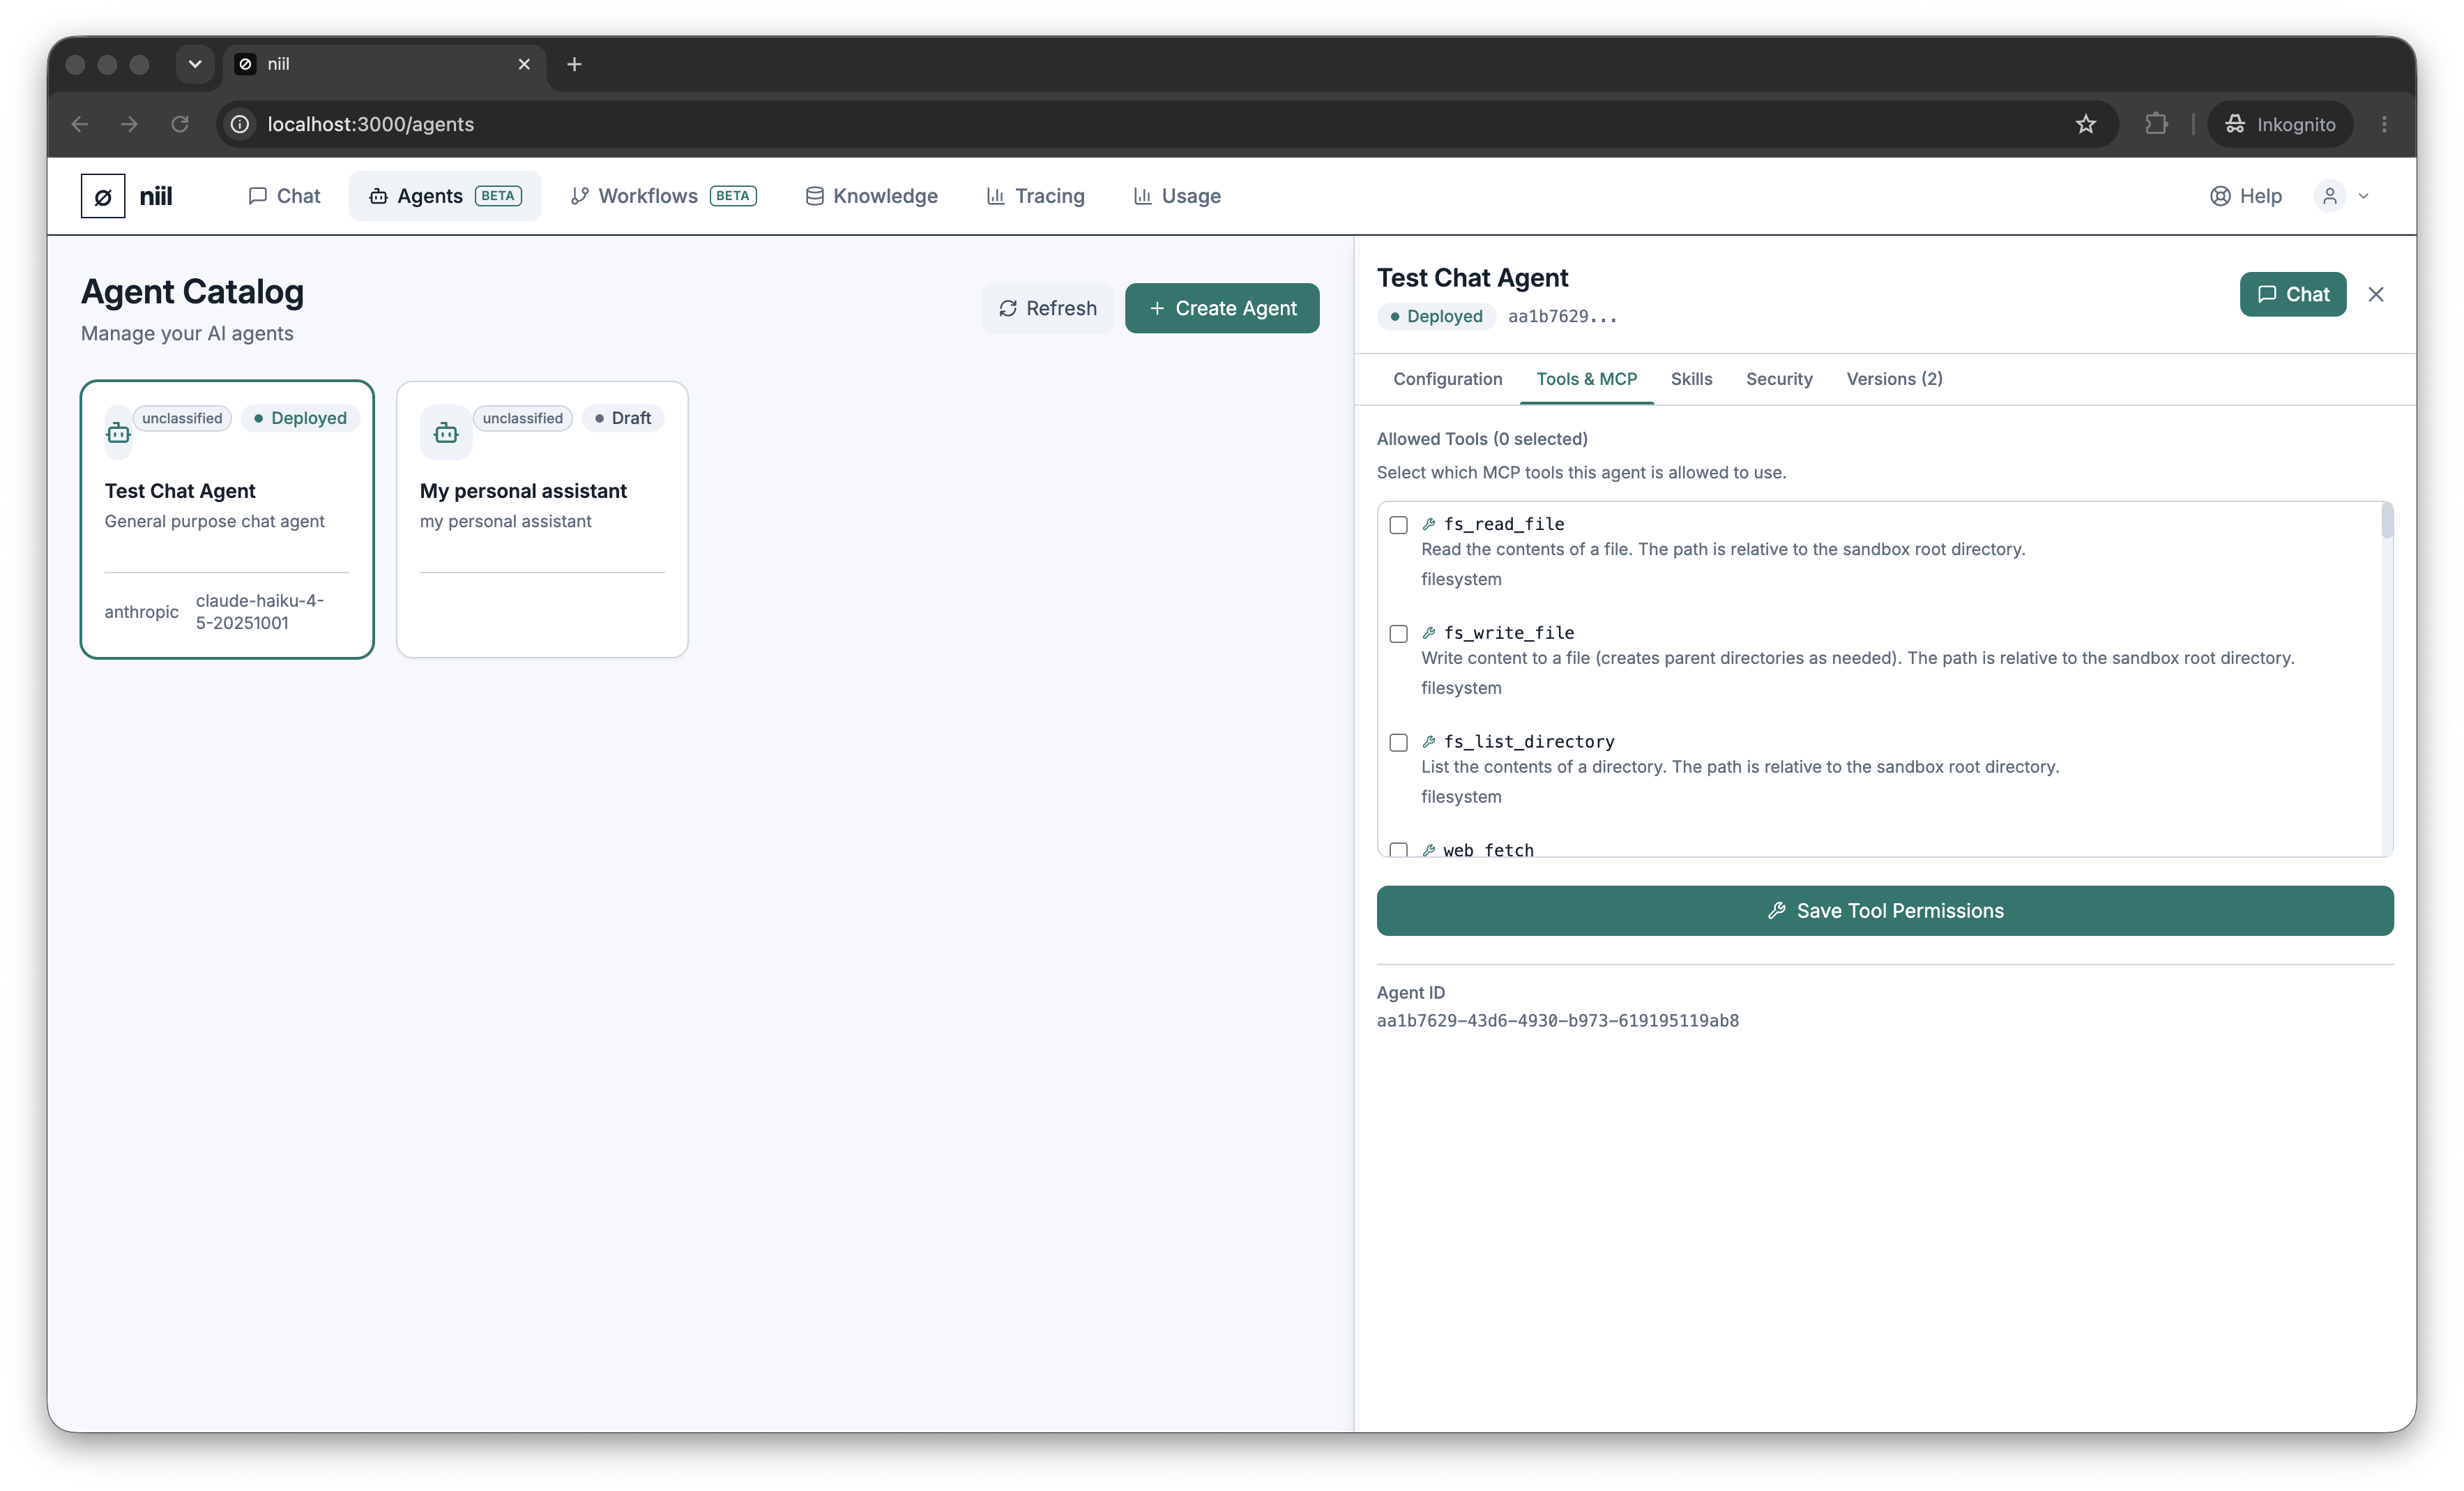Screen dimensions: 2464x1491
Task: Click the site info icon in the address bar
Action: [x=240, y=124]
